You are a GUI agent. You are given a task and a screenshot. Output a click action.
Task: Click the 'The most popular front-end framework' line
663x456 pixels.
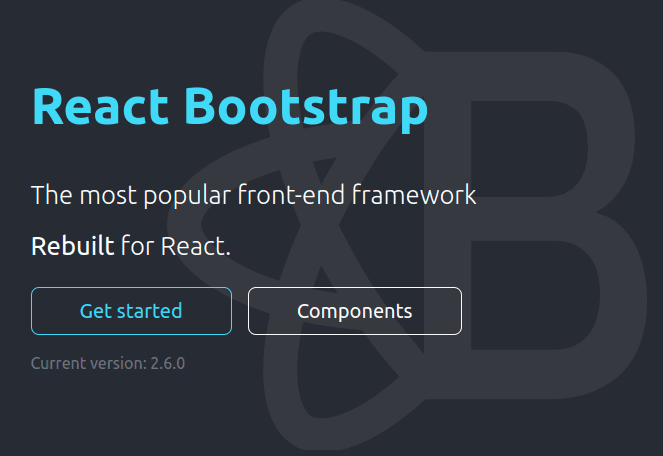pos(254,195)
